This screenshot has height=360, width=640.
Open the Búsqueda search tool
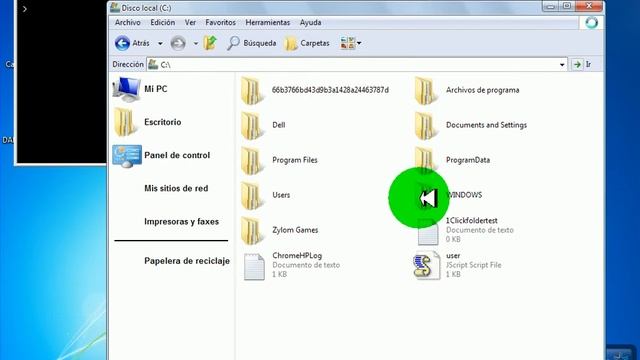point(251,43)
